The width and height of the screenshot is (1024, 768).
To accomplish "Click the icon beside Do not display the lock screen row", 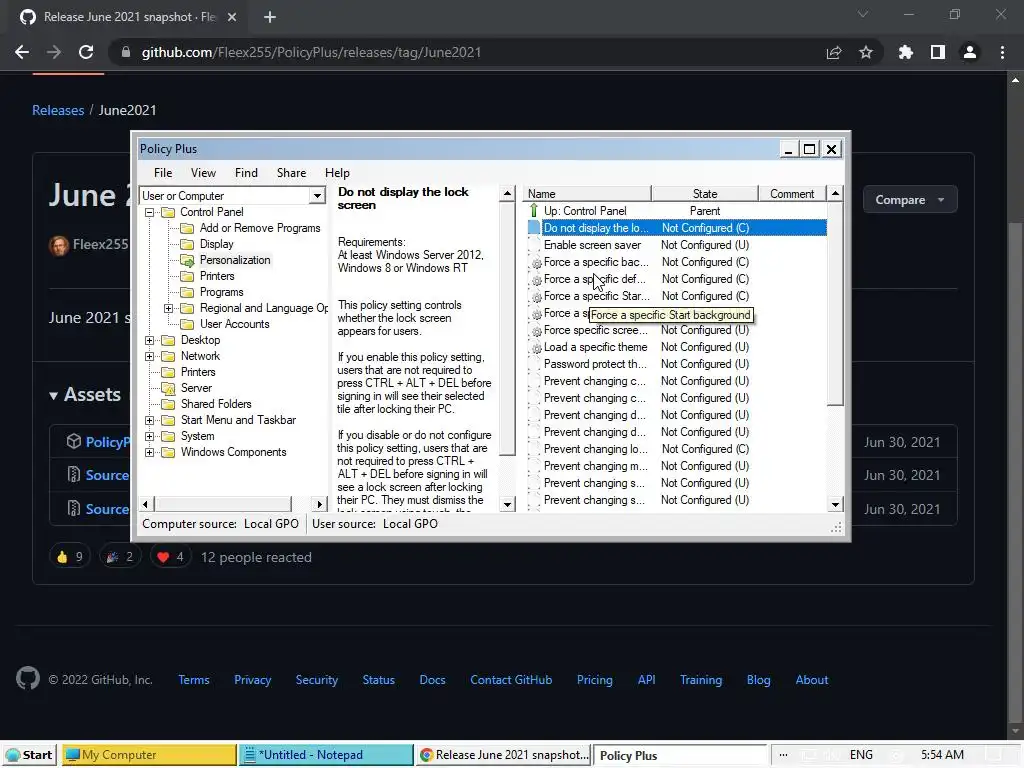I will click(534, 228).
